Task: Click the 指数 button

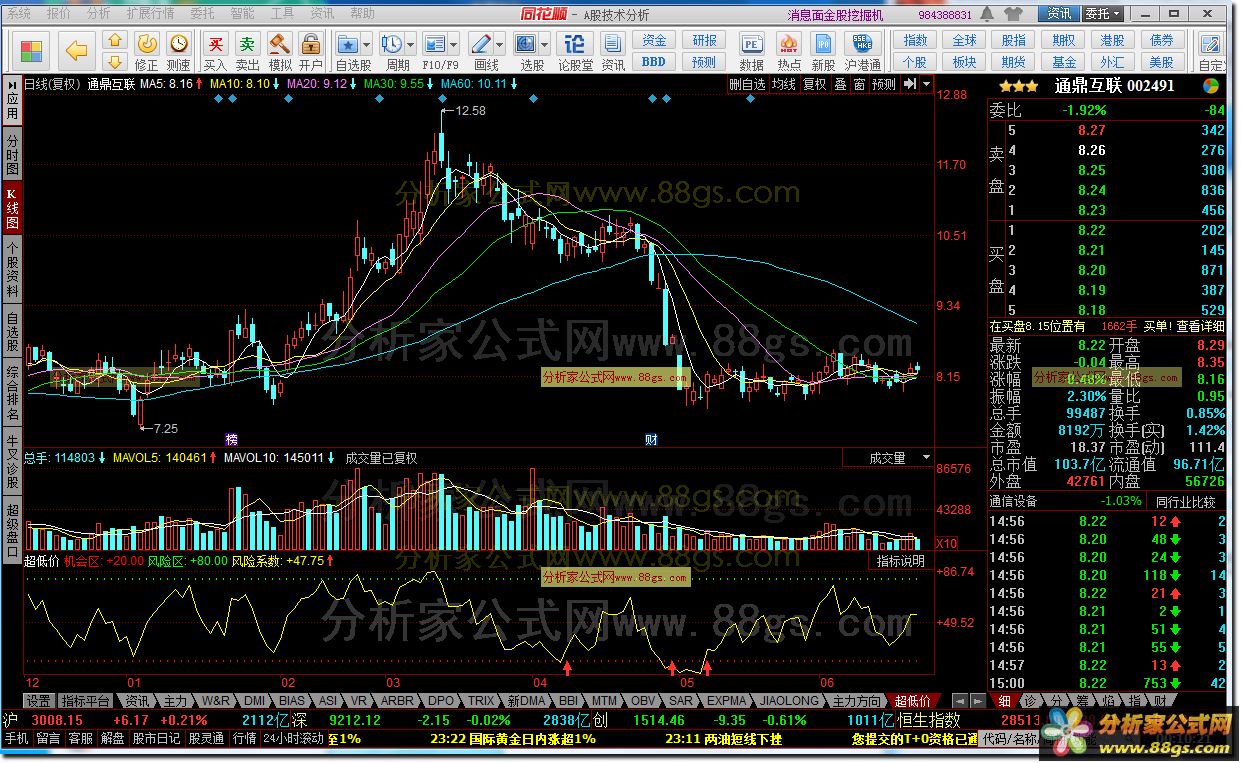Action: coord(915,41)
